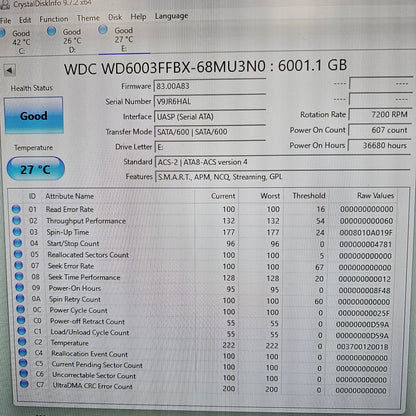The height and width of the screenshot is (416, 416).
Task: Click the Attribute Name column header
Action: [x=70, y=196]
